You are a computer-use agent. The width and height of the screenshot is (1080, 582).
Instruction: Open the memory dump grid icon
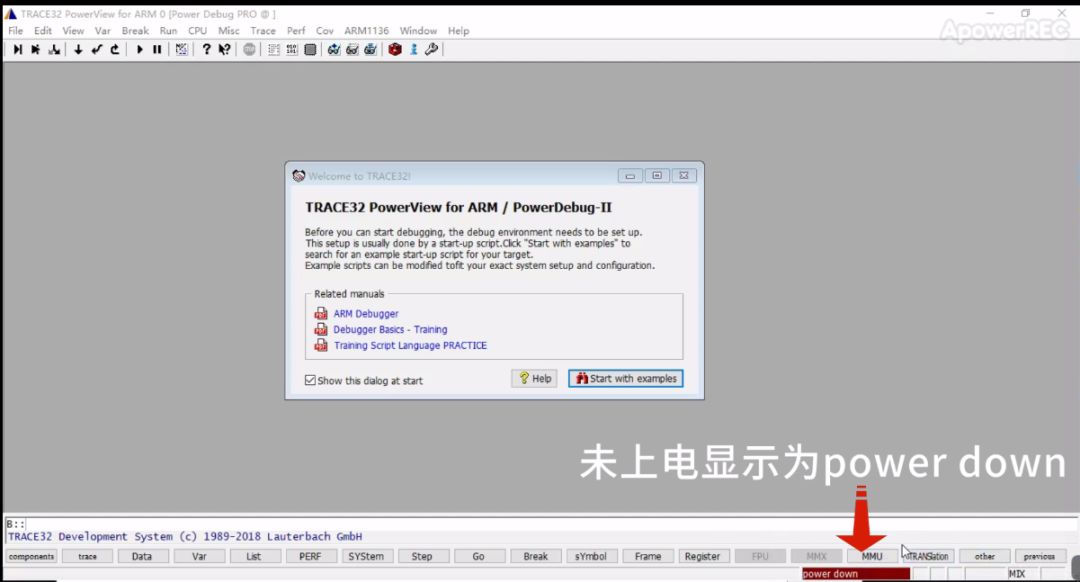pos(292,49)
